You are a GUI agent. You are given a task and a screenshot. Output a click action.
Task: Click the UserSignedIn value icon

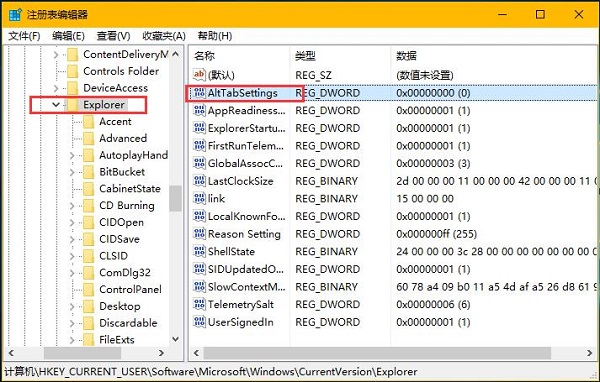pos(199,322)
